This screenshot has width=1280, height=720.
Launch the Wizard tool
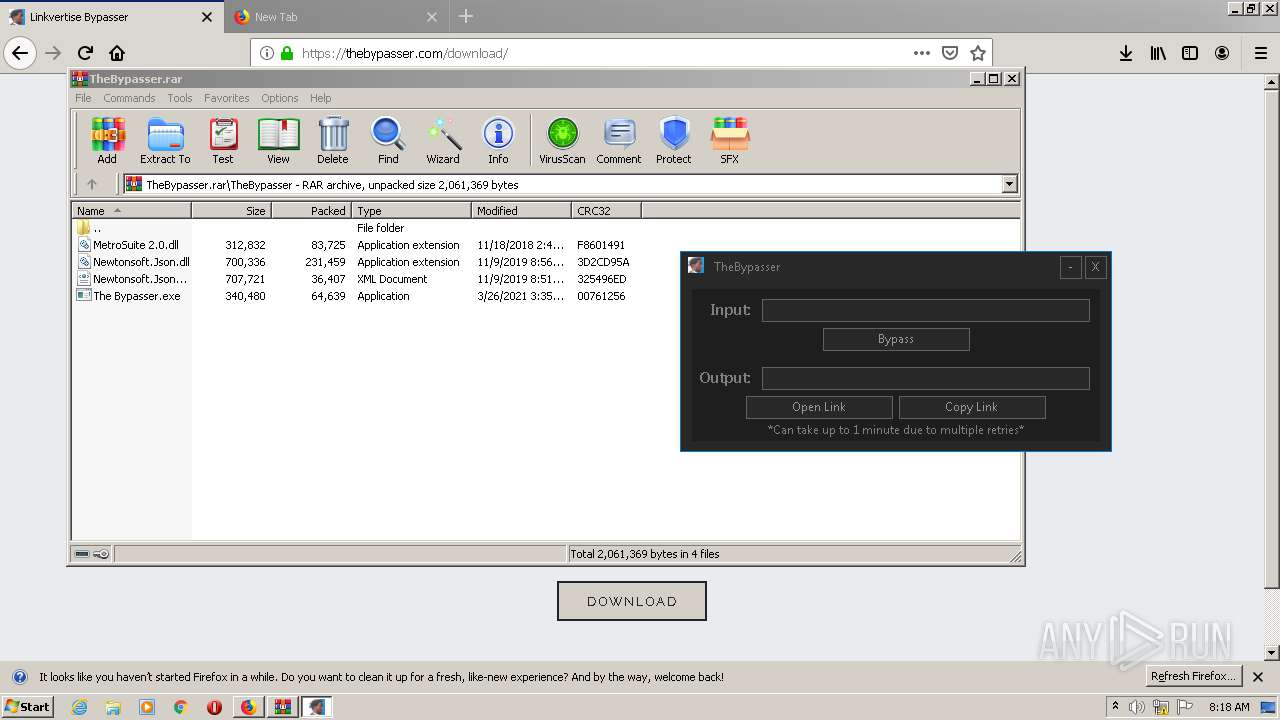[443, 140]
